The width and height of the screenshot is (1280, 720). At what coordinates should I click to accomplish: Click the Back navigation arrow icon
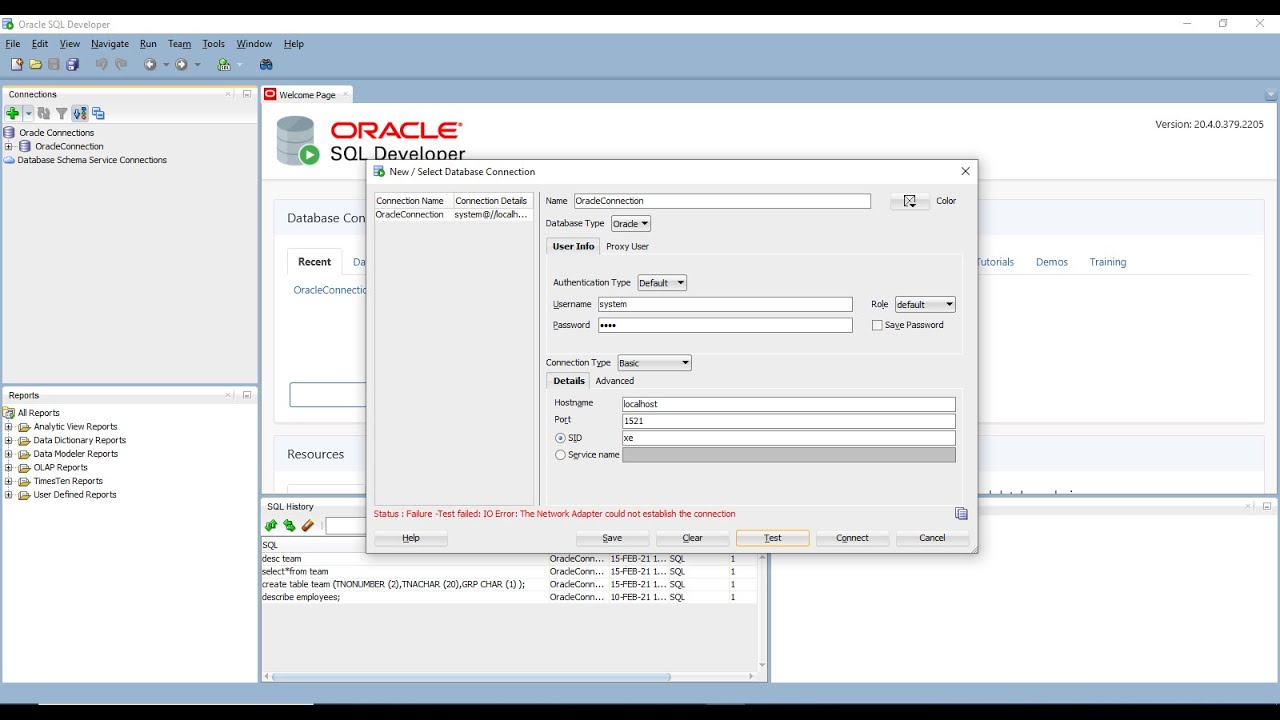(x=150, y=64)
